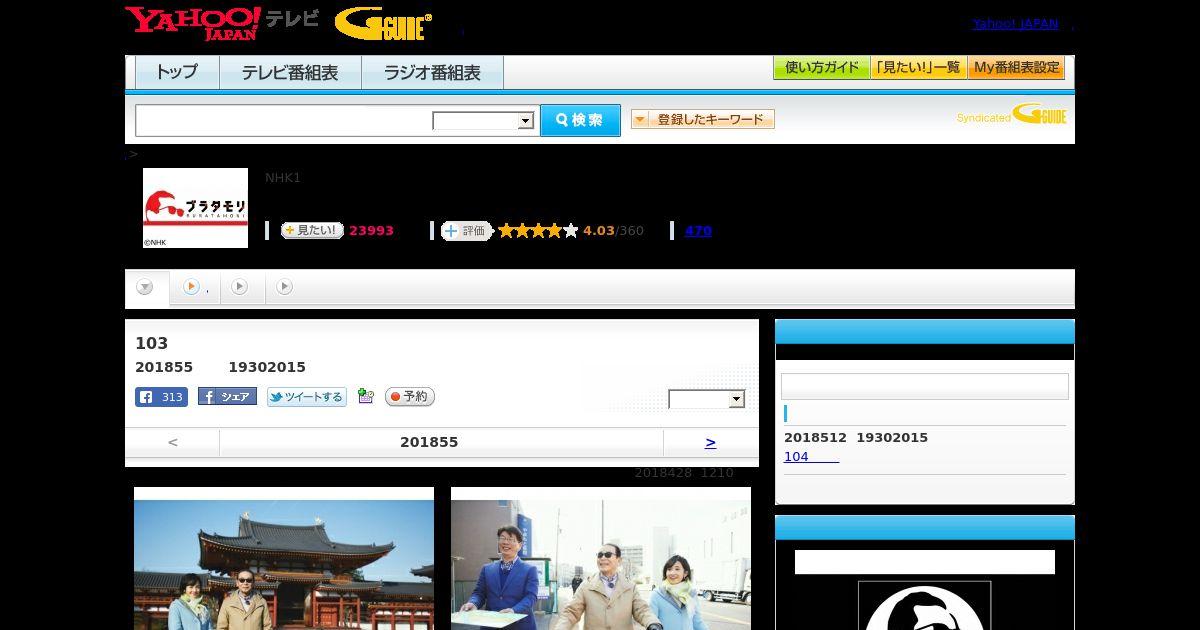Open the Yahoo! JAPAN TV logo
1200x630 pixels.
tap(222, 23)
